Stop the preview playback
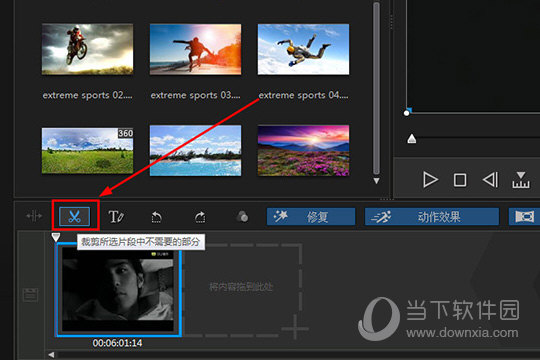Screen dimensions: 540x360 tap(460, 180)
